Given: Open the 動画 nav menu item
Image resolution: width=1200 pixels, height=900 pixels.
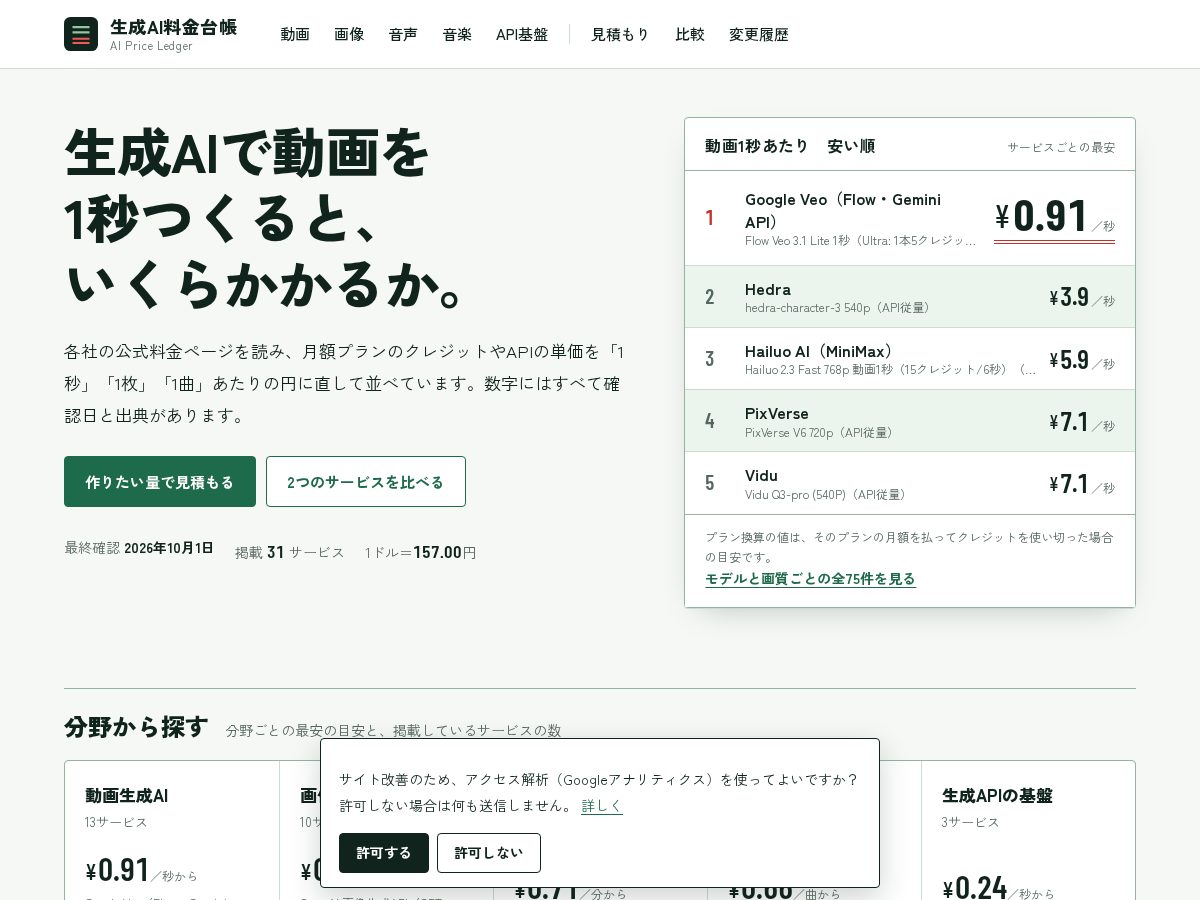Looking at the screenshot, I should (x=295, y=34).
